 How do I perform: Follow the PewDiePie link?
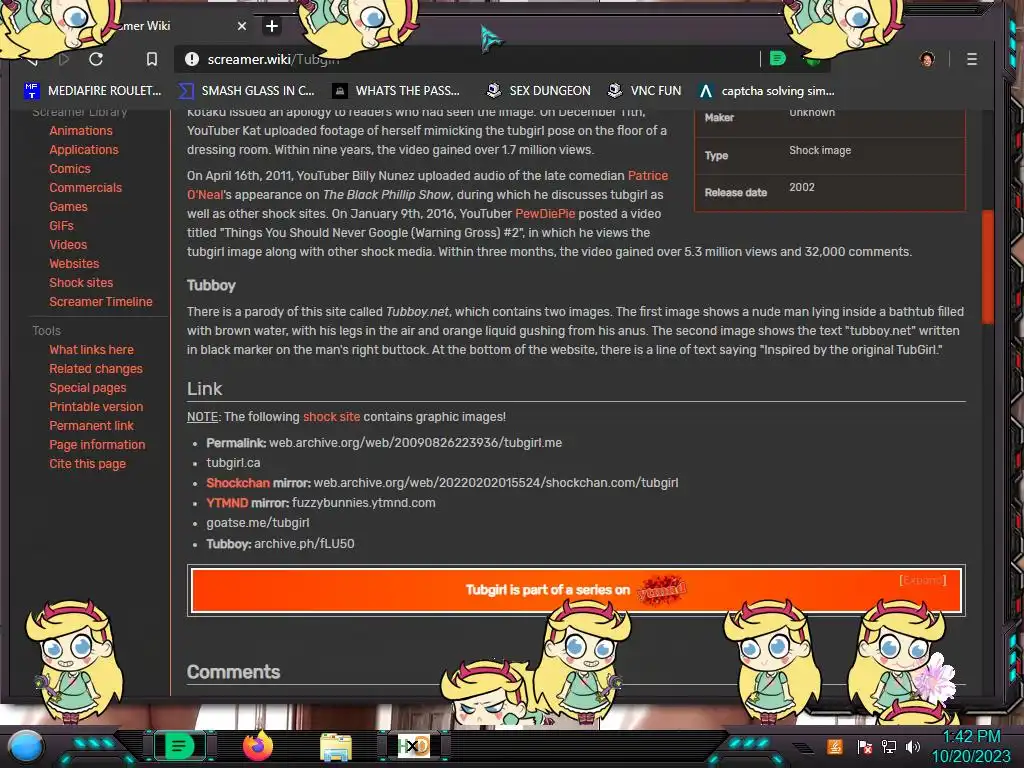[545, 214]
